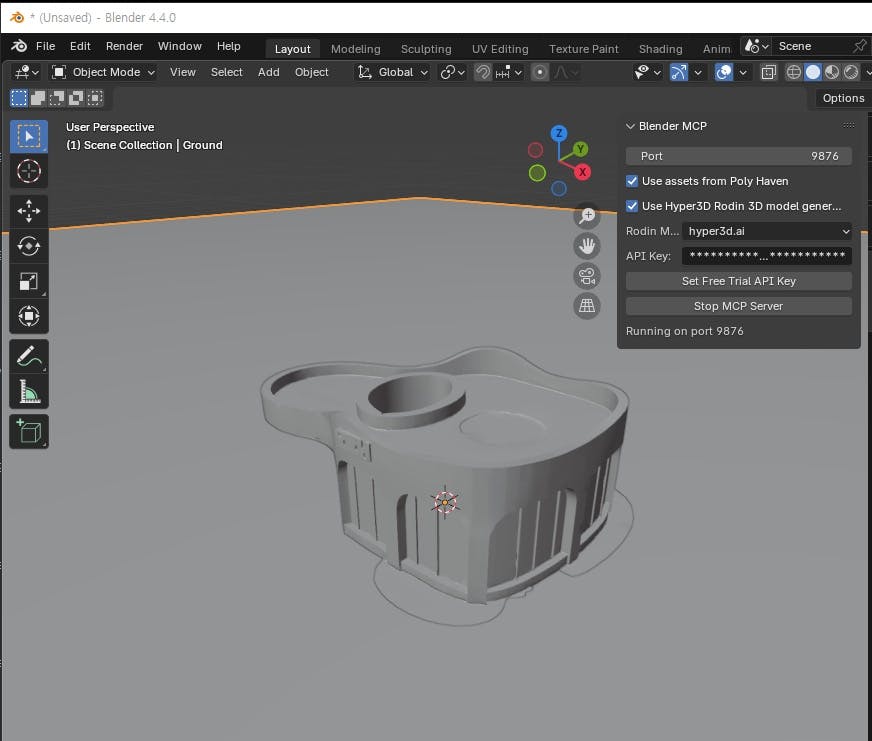The width and height of the screenshot is (872, 741).
Task: Switch to orthographic view grid icon
Action: (587, 306)
